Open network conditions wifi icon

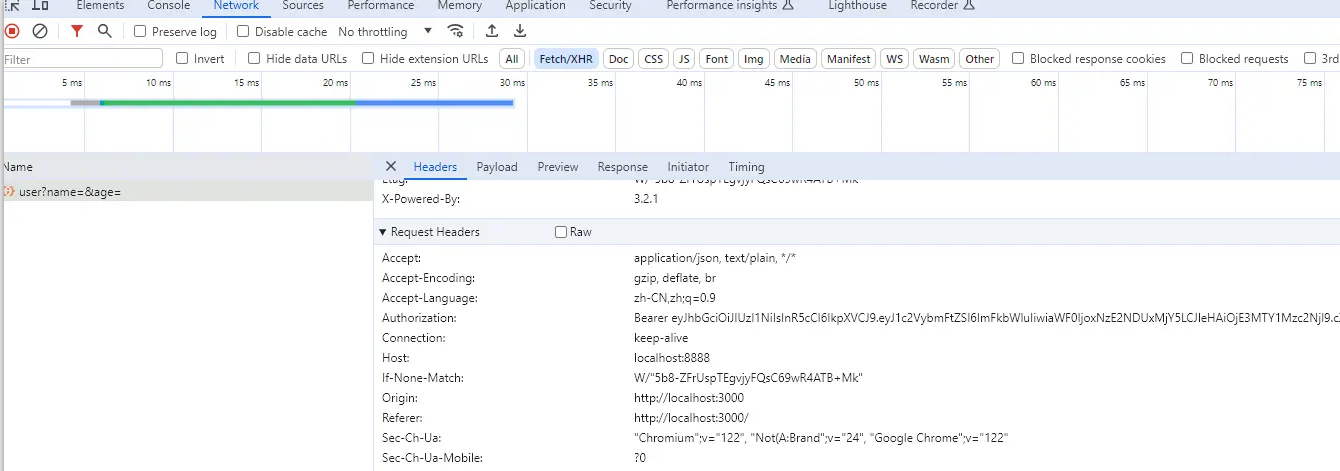click(x=456, y=32)
